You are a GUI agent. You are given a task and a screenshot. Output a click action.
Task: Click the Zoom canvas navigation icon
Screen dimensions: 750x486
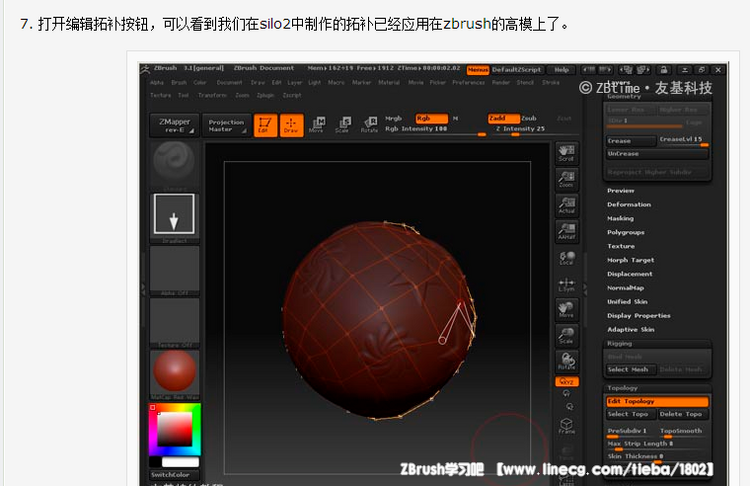point(567,179)
